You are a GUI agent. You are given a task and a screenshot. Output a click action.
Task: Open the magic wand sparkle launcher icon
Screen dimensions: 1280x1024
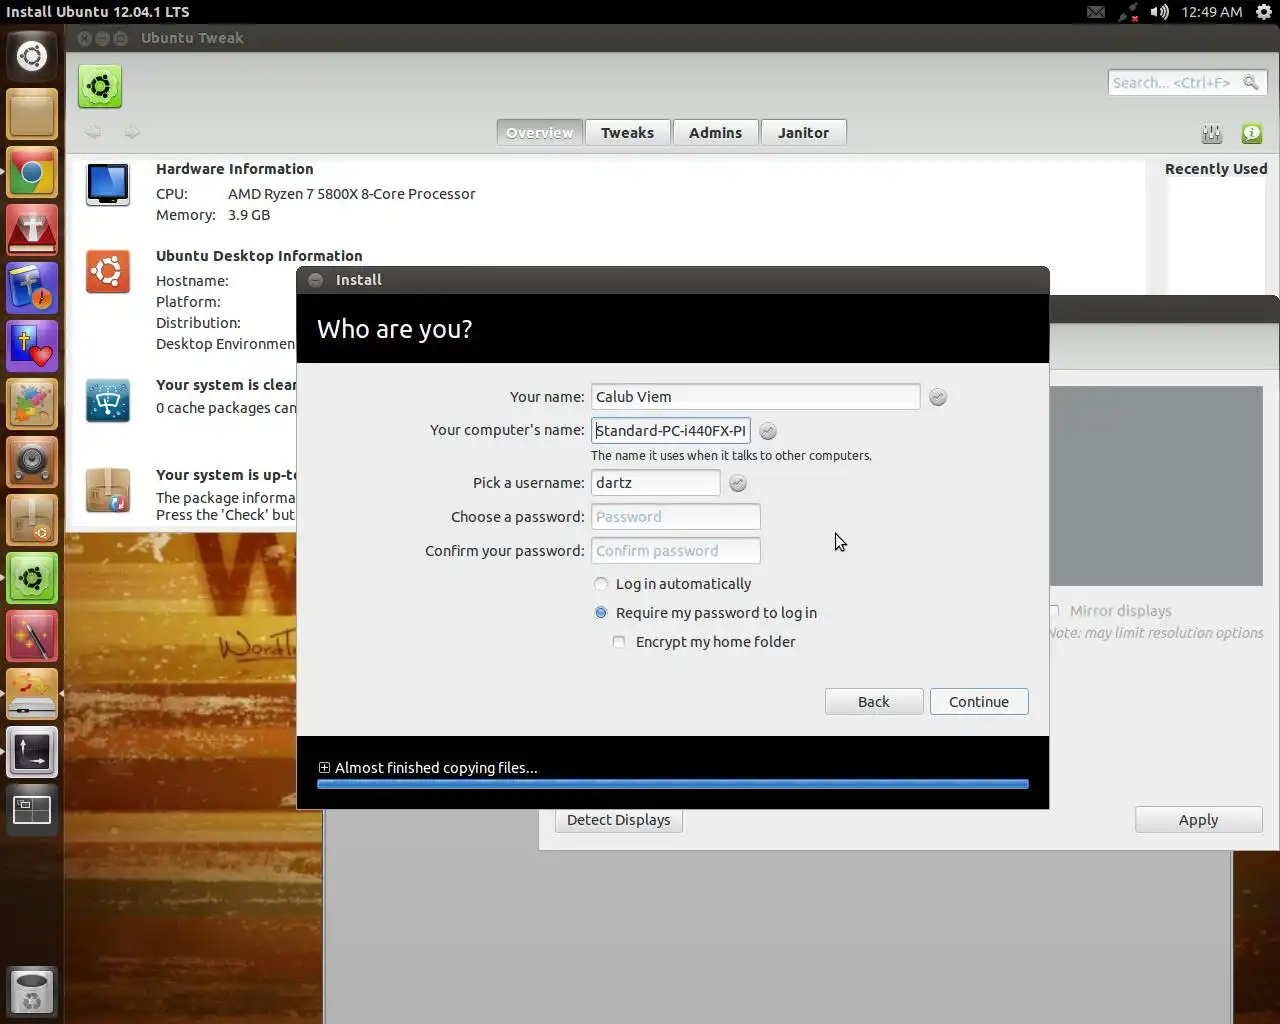(x=32, y=636)
